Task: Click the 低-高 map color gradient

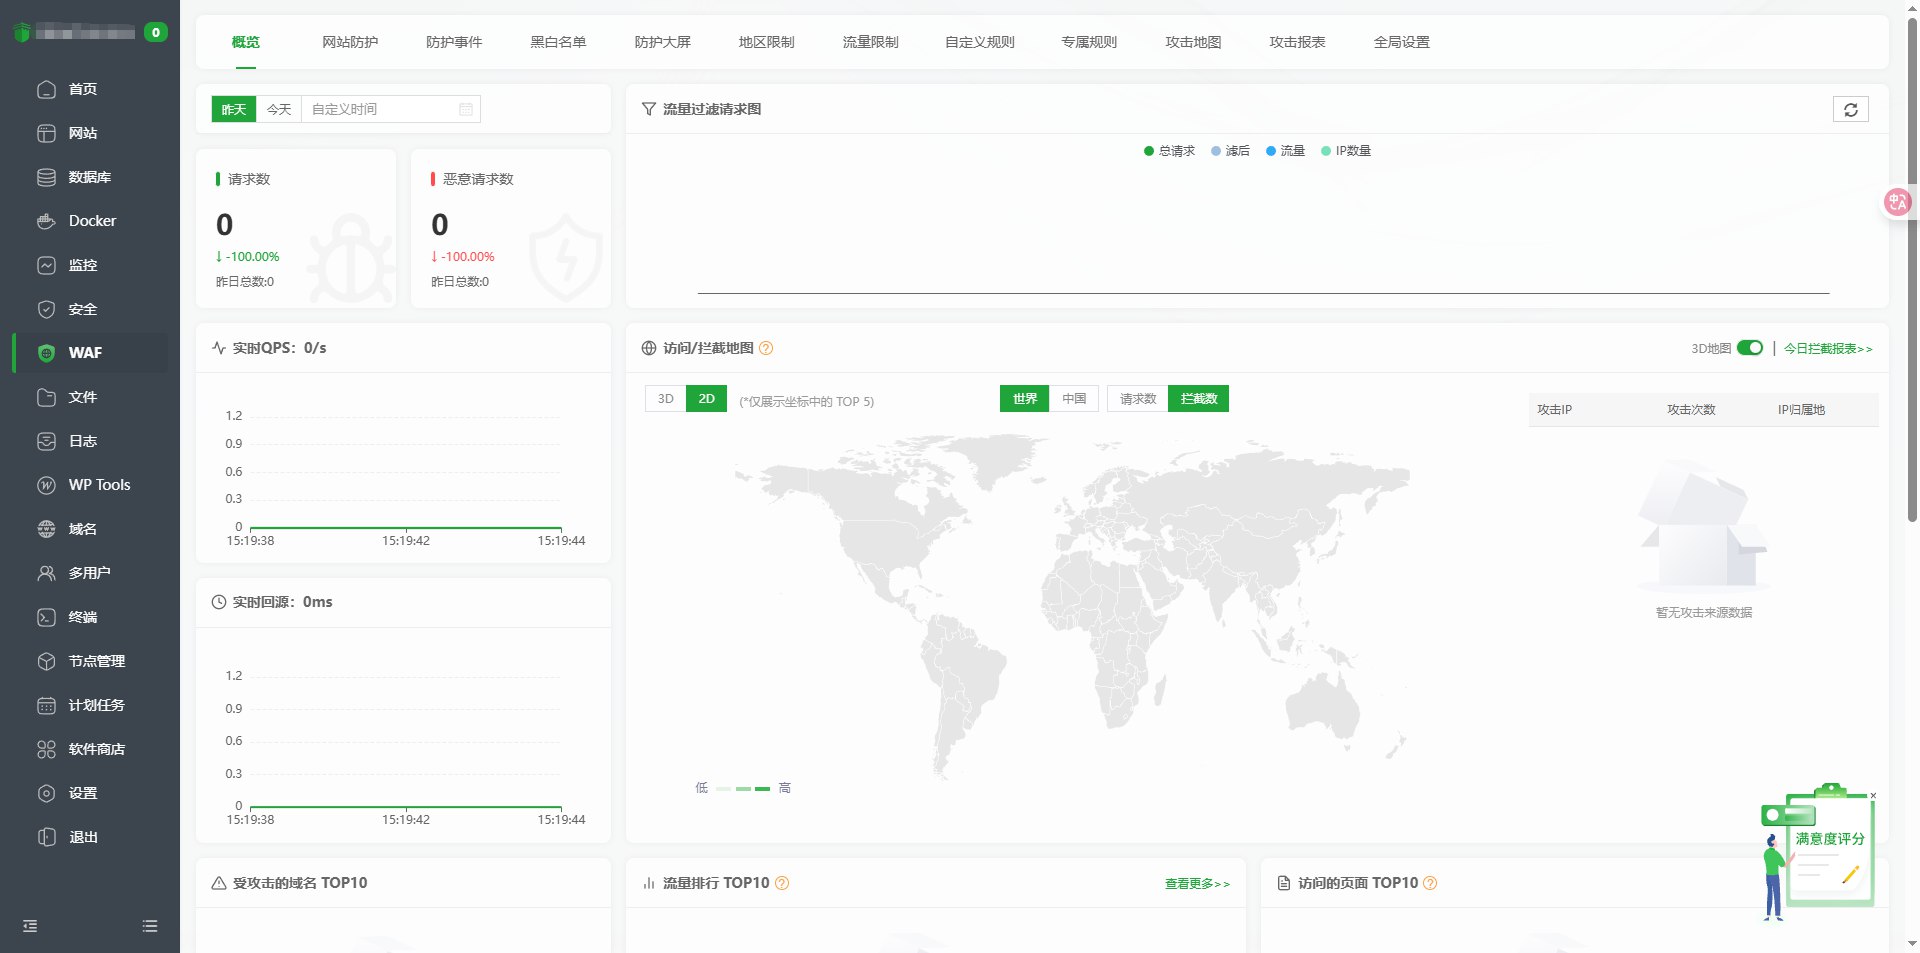Action: pos(743,788)
